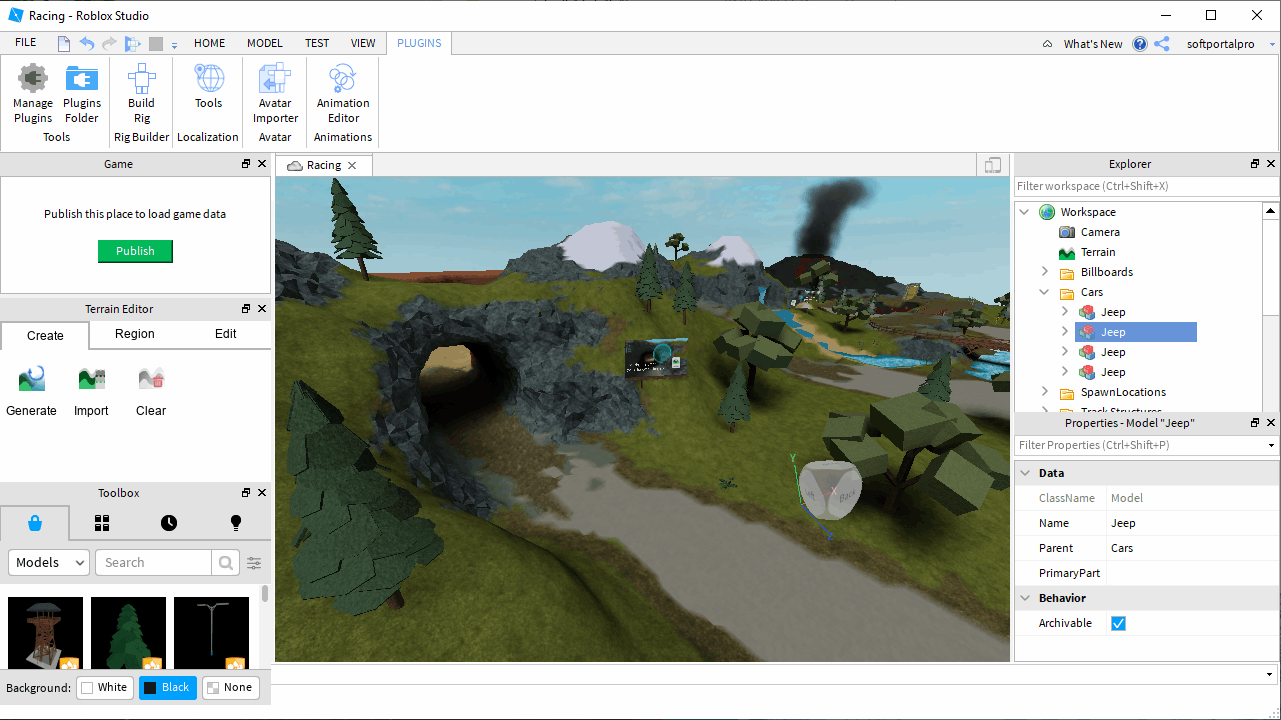The height and width of the screenshot is (720, 1281).
Task: Open the Animation Editor
Action: click(x=343, y=94)
